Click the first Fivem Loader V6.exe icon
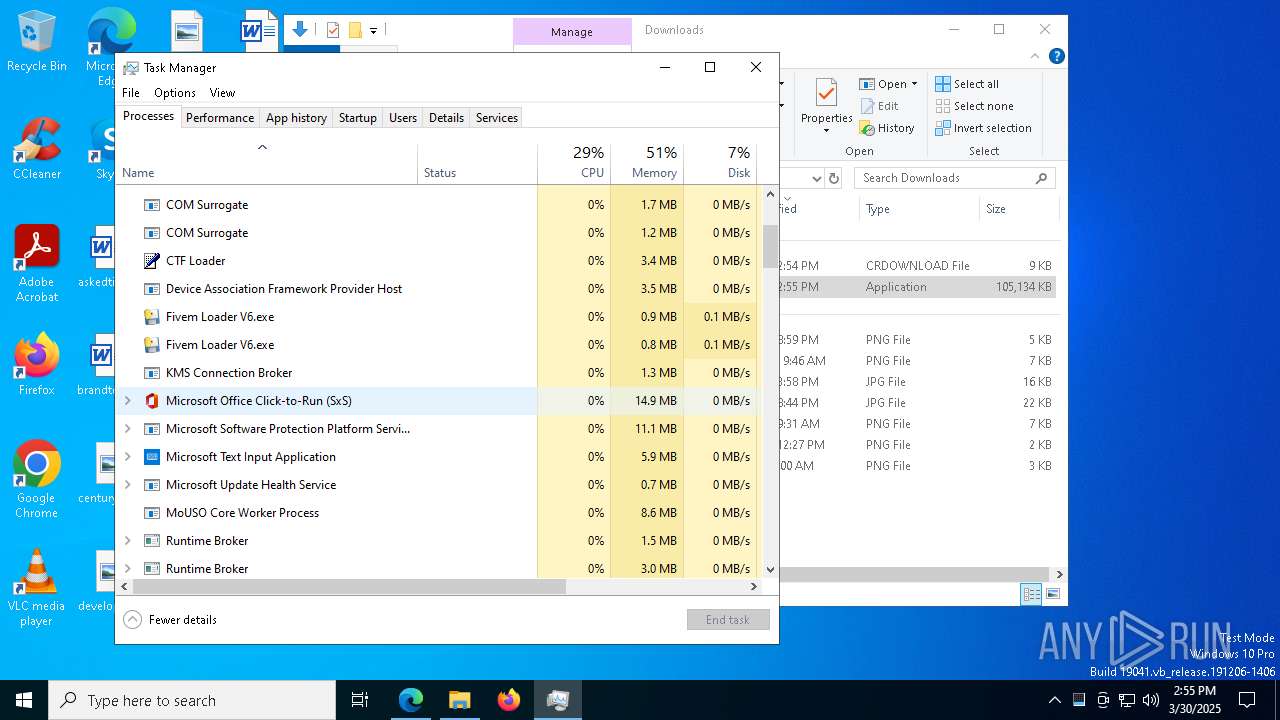1280x720 pixels. tap(152, 317)
